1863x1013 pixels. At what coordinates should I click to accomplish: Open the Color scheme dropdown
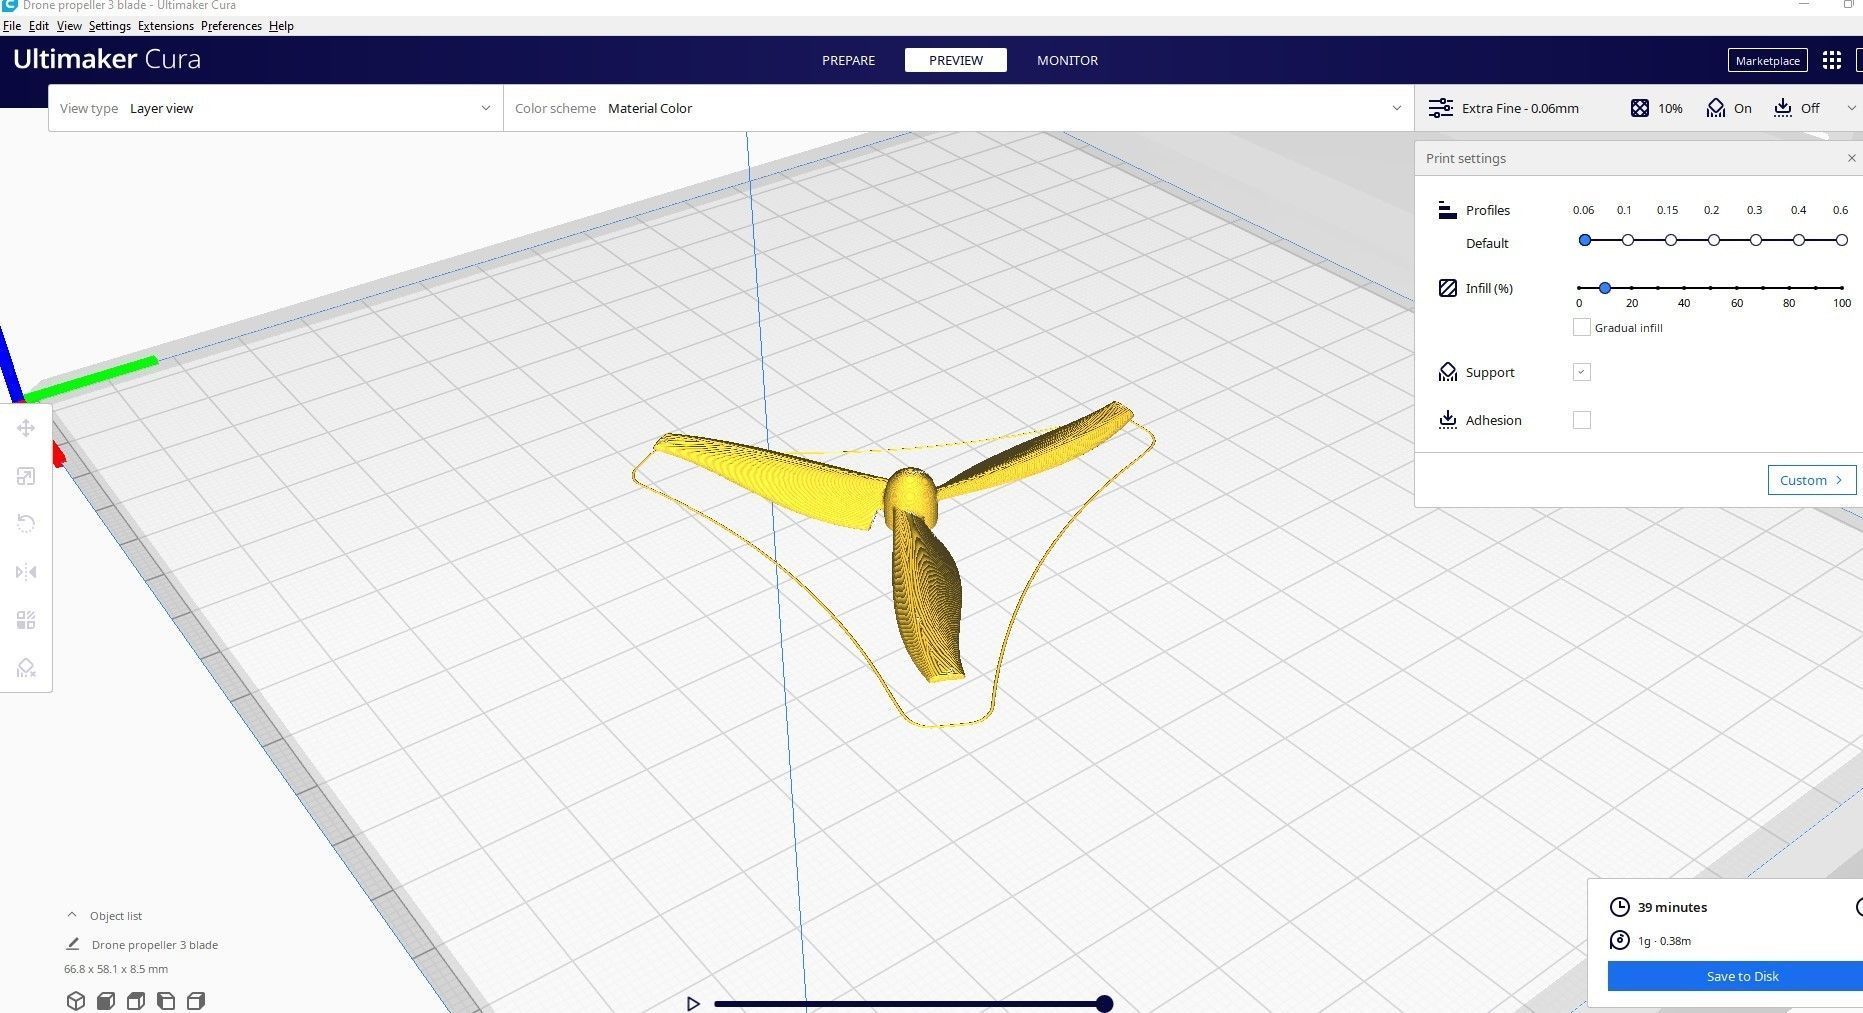[958, 108]
